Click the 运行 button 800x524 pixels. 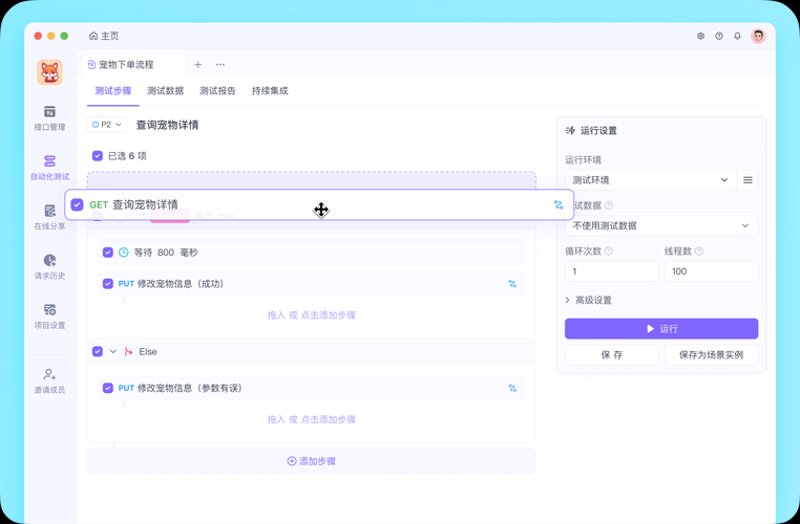point(661,329)
